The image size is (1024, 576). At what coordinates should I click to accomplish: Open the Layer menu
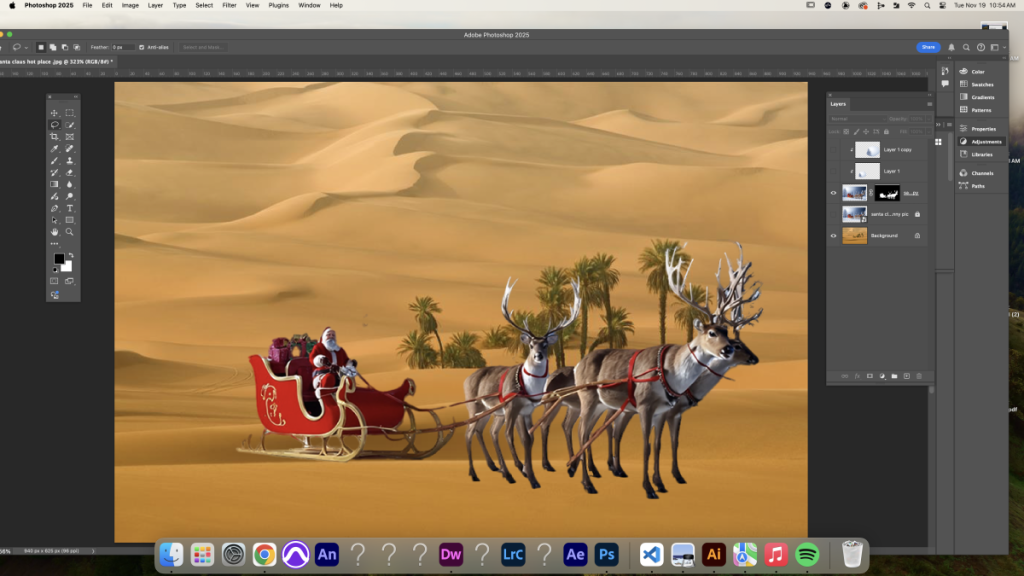click(x=155, y=5)
